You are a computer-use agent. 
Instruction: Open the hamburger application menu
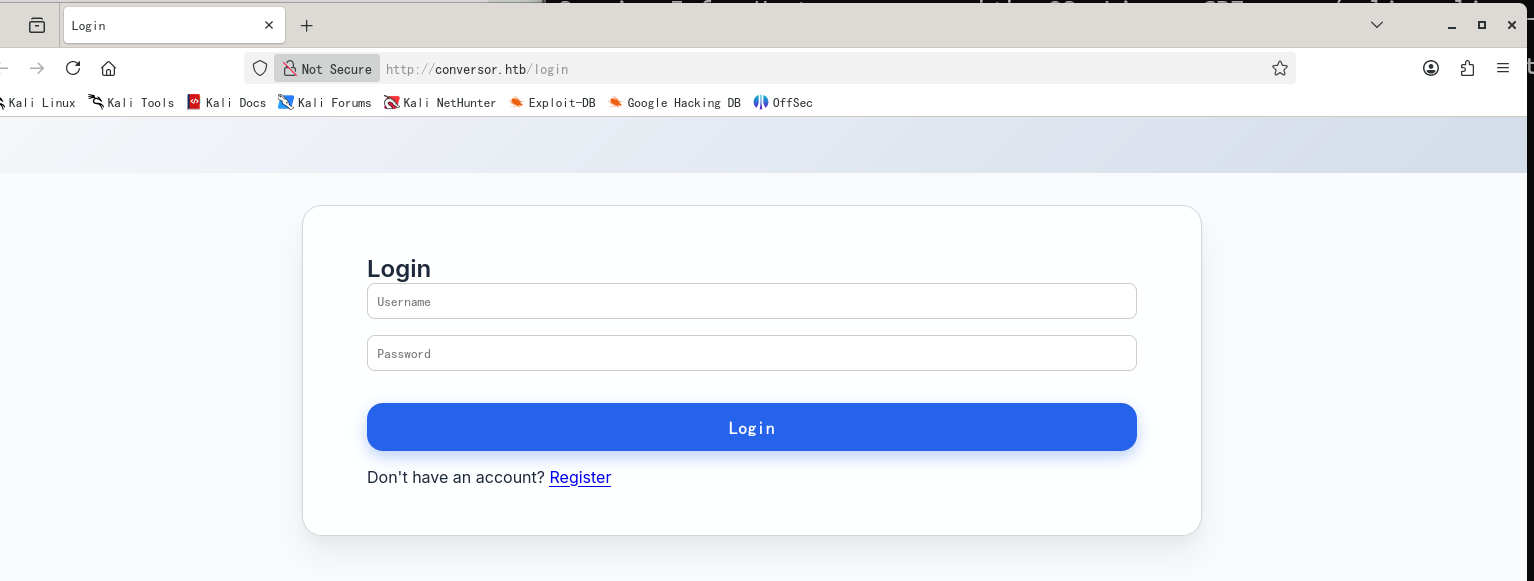(1502, 68)
